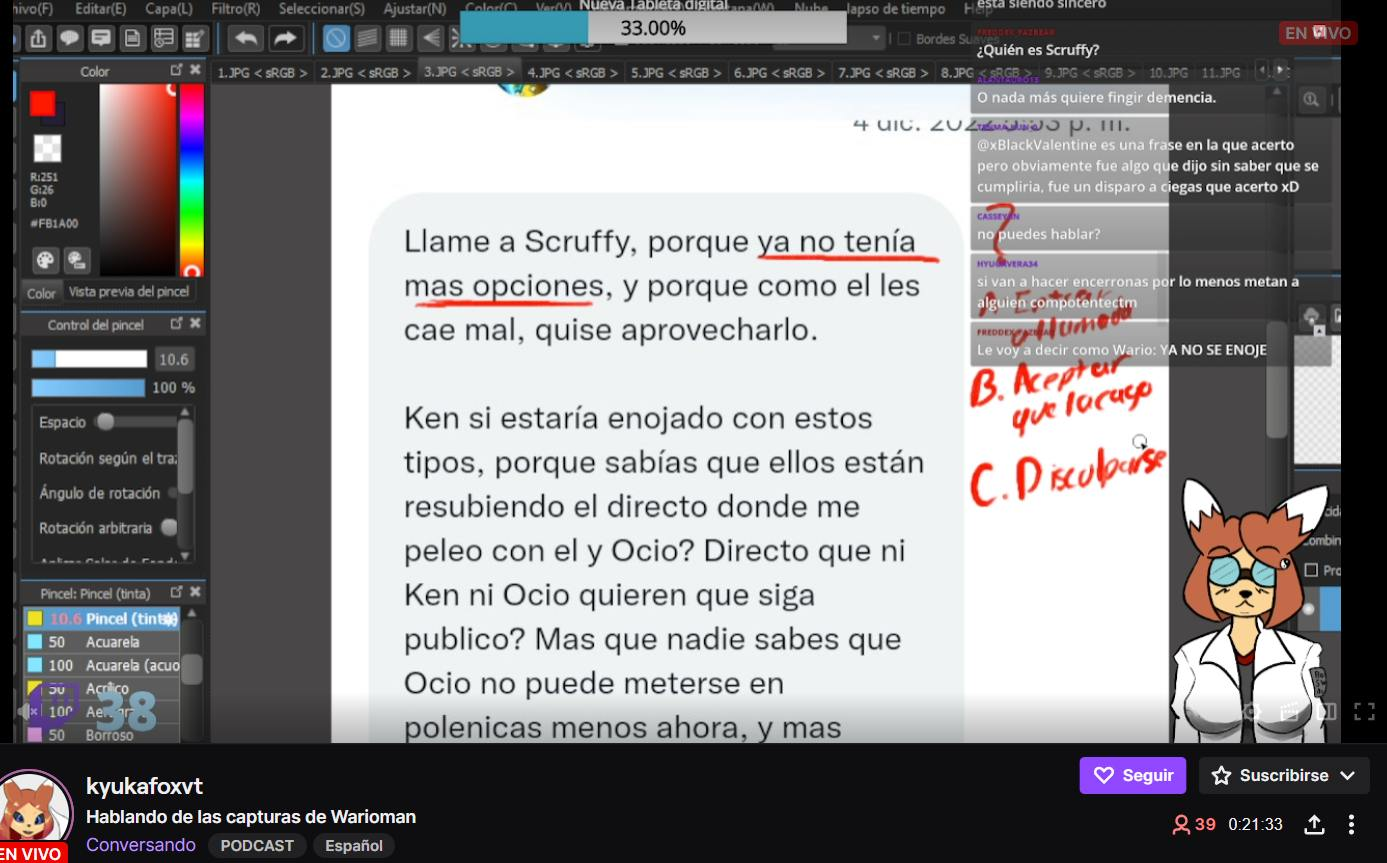The image size is (1387, 863).
Task: Click the brush size value 10.6
Action: [174, 359]
